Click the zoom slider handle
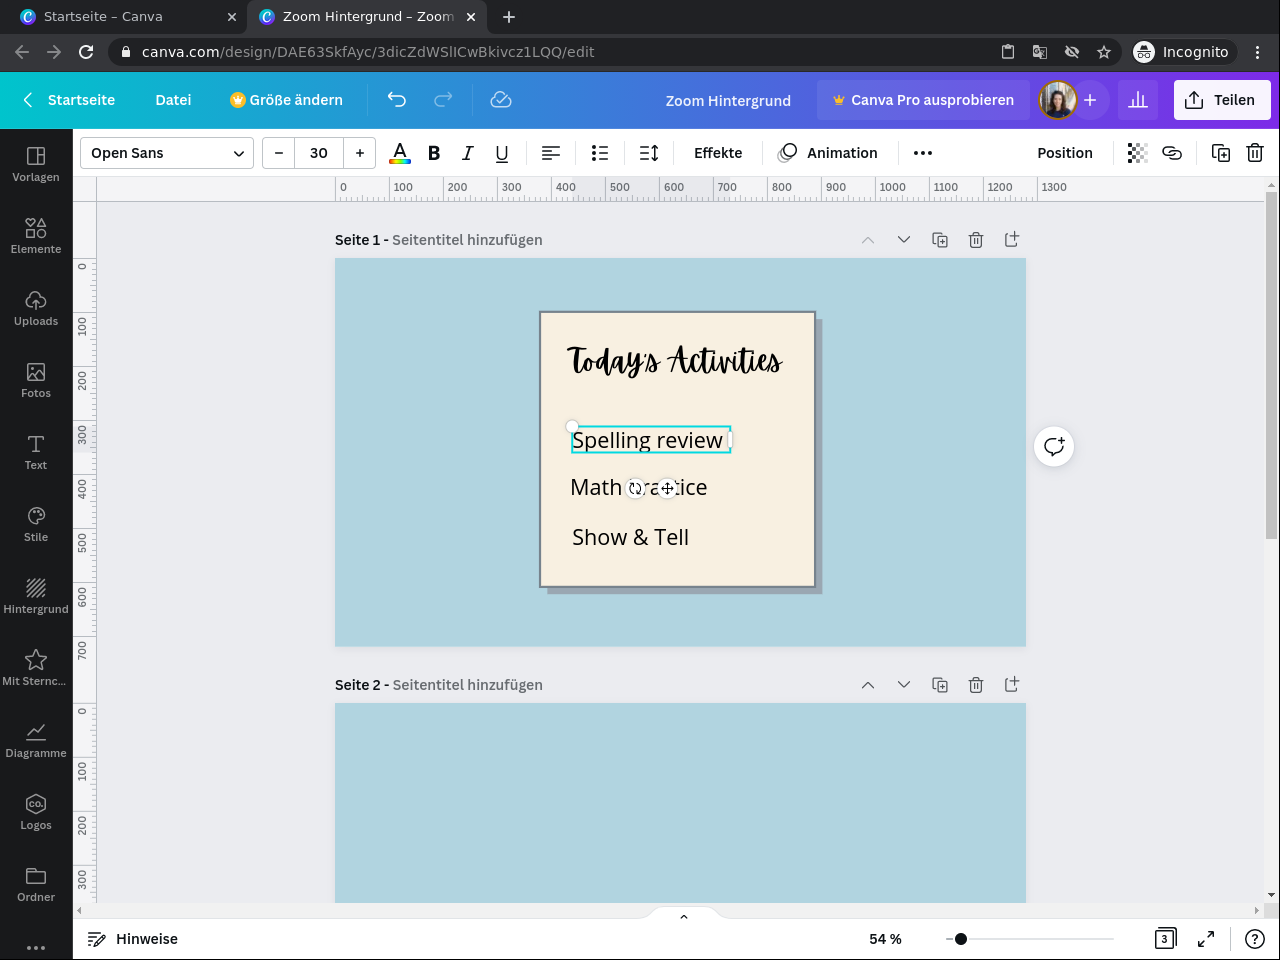1280x960 pixels. tap(961, 939)
